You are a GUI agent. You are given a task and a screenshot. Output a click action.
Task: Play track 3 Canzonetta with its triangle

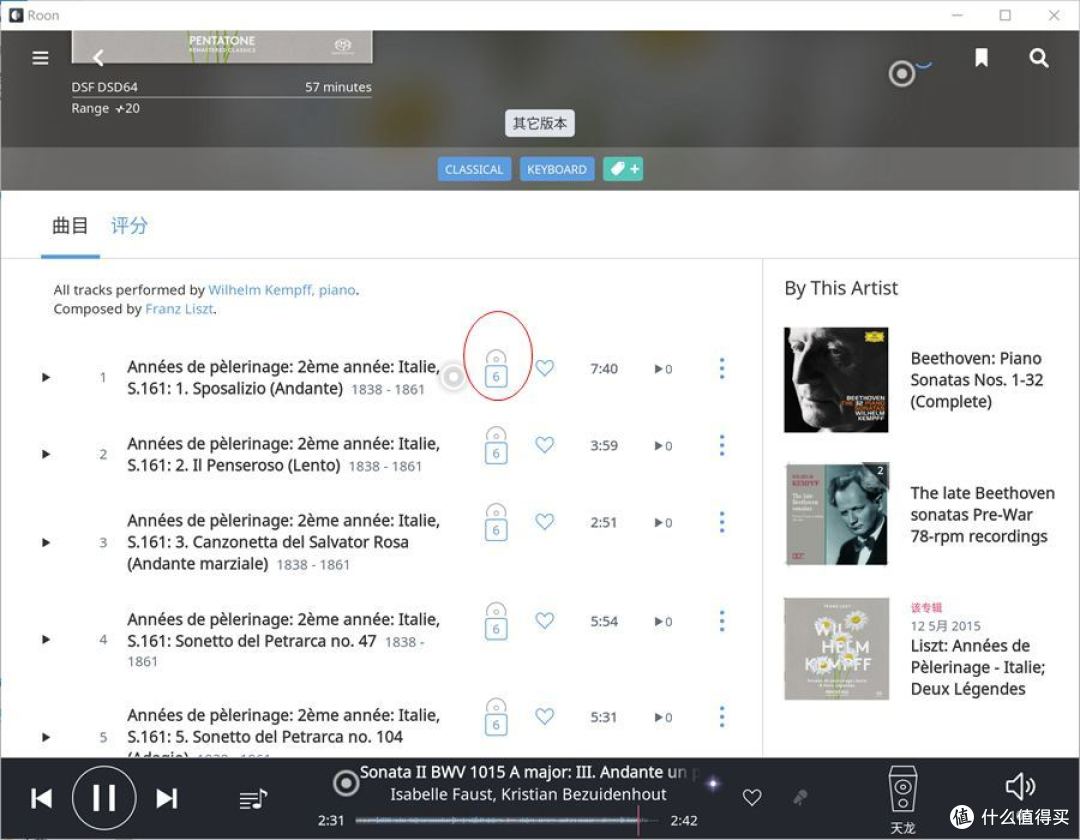pyautogui.click(x=46, y=543)
